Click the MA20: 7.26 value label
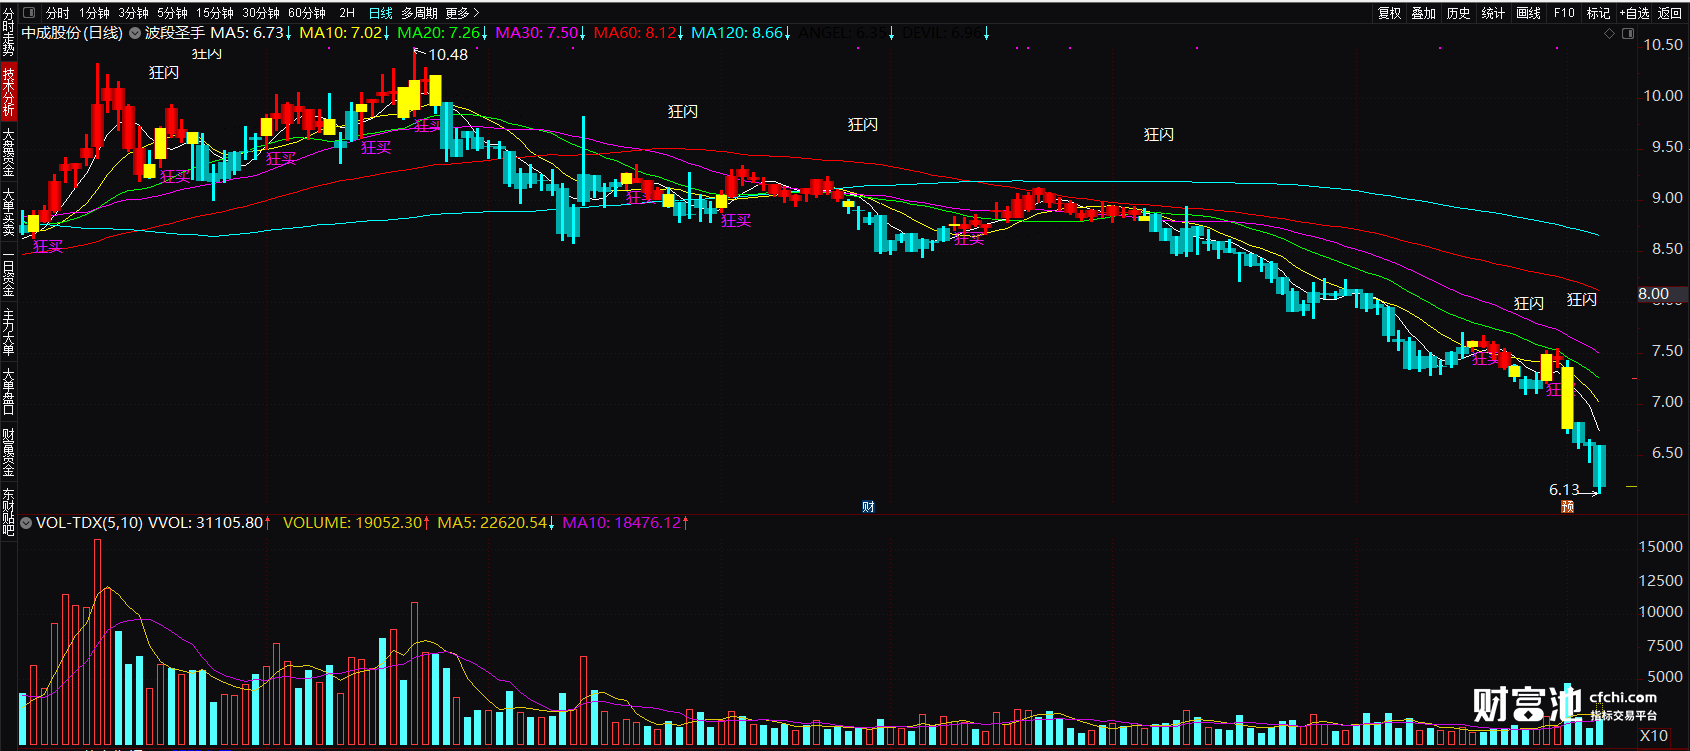This screenshot has width=1690, height=751. (x=440, y=33)
